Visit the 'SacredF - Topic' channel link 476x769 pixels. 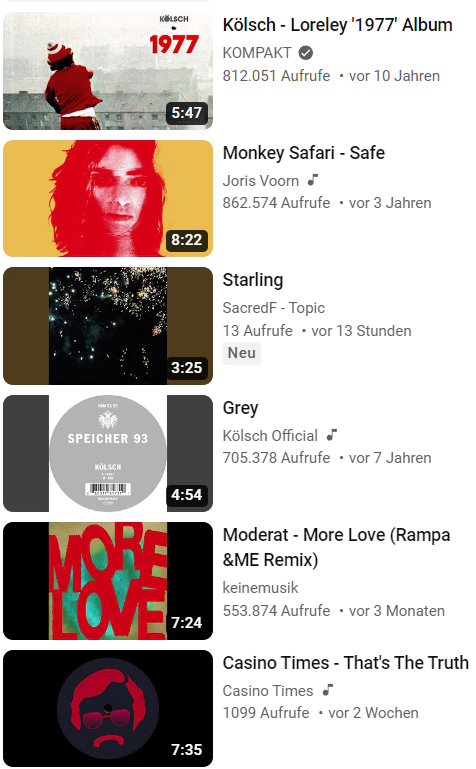[274, 308]
